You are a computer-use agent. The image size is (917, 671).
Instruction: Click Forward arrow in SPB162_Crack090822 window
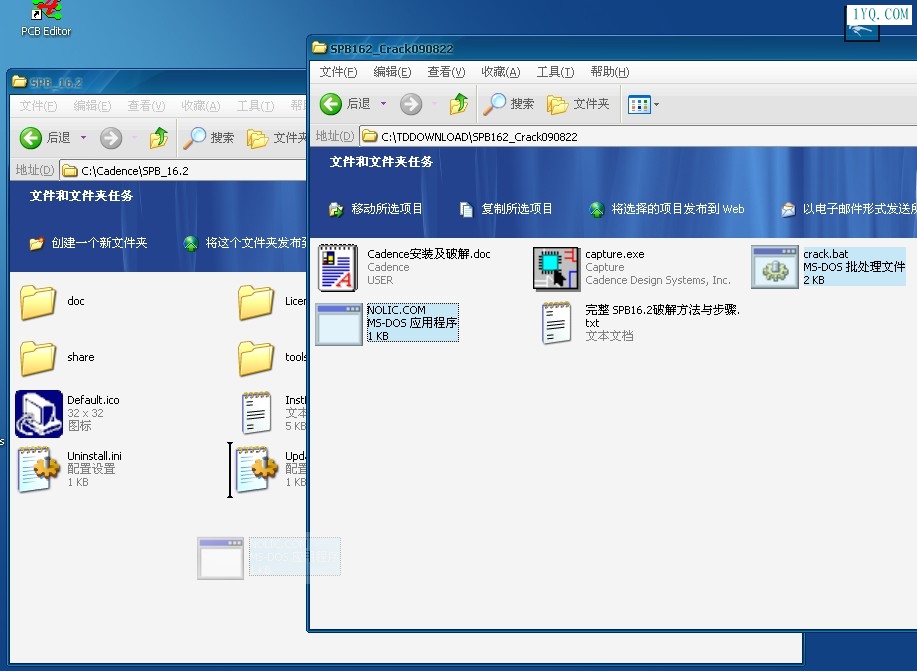(x=411, y=104)
